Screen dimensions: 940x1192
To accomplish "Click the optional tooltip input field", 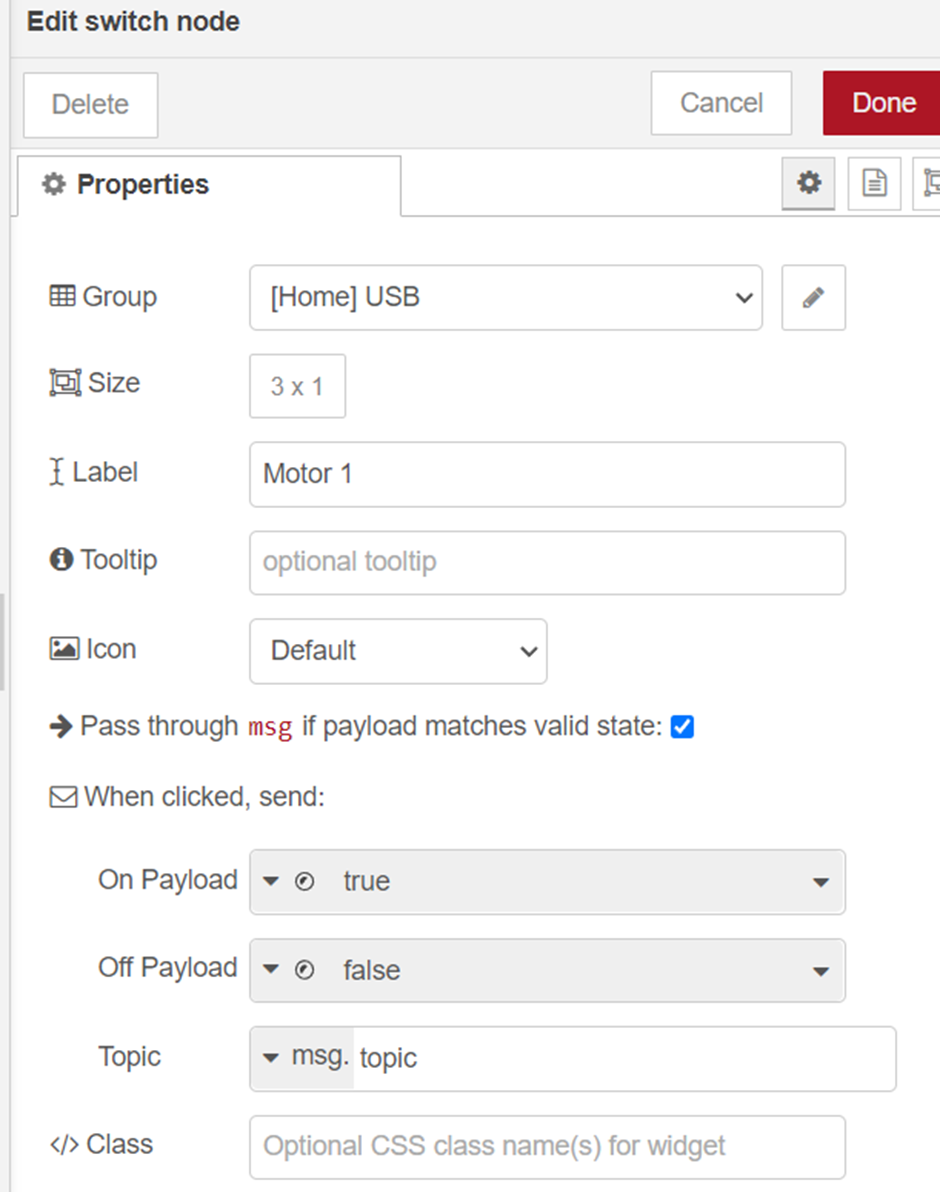I will pyautogui.click(x=547, y=563).
